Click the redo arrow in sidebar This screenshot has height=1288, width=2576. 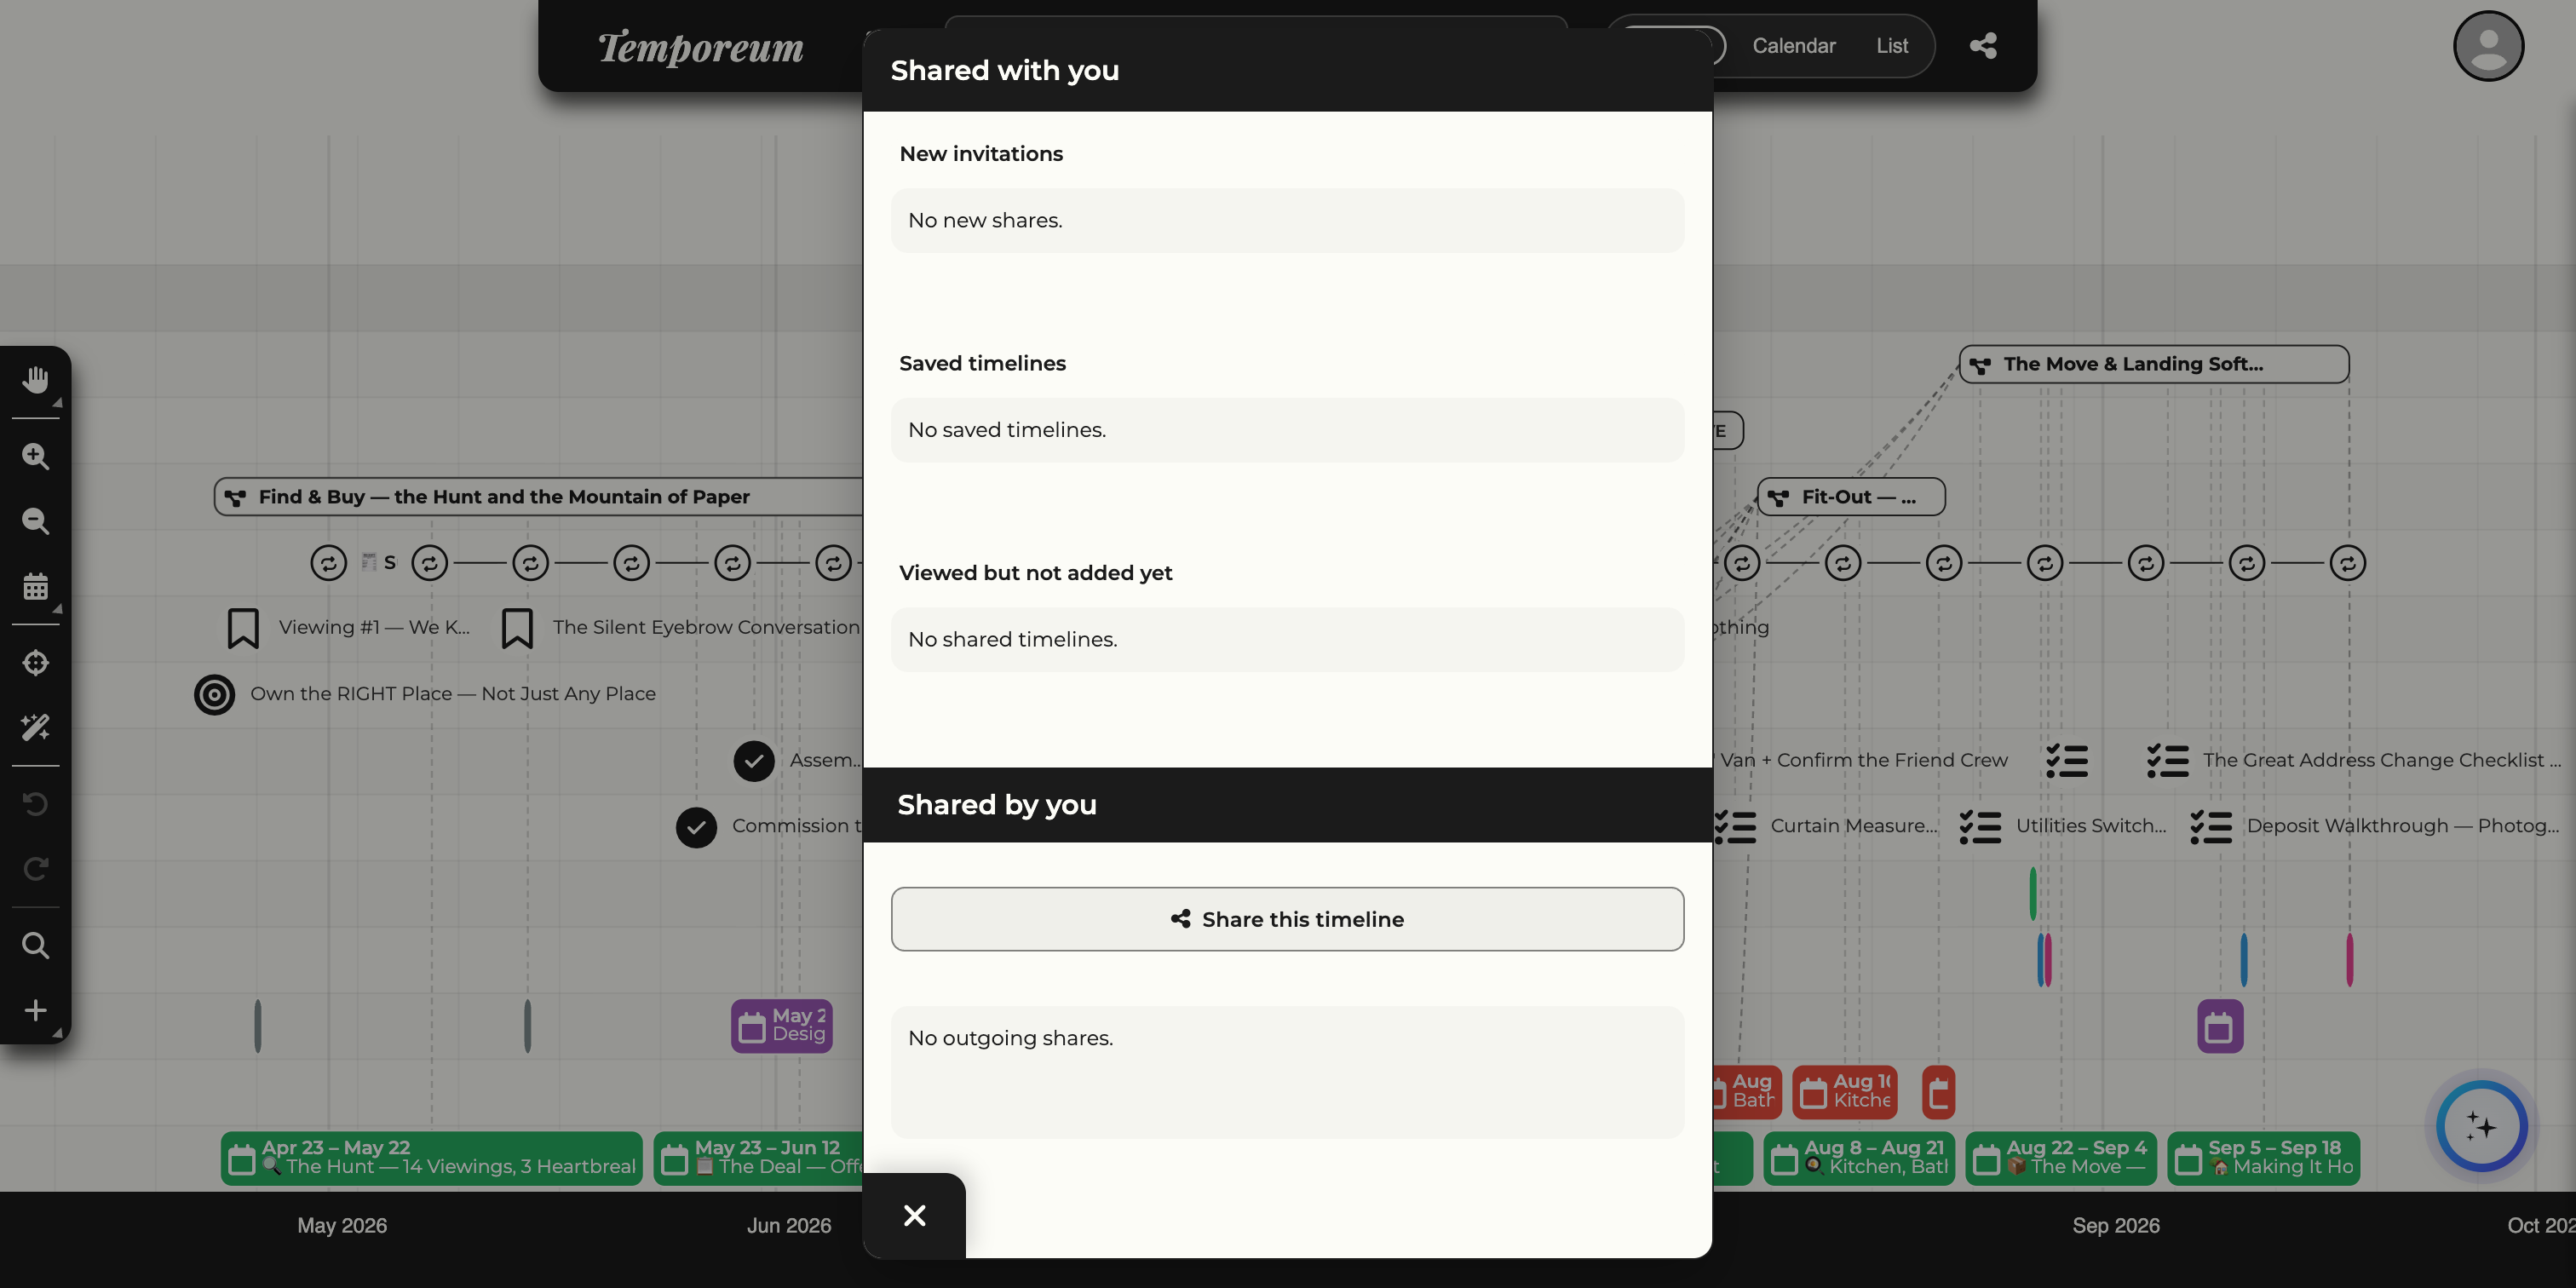click(x=36, y=868)
